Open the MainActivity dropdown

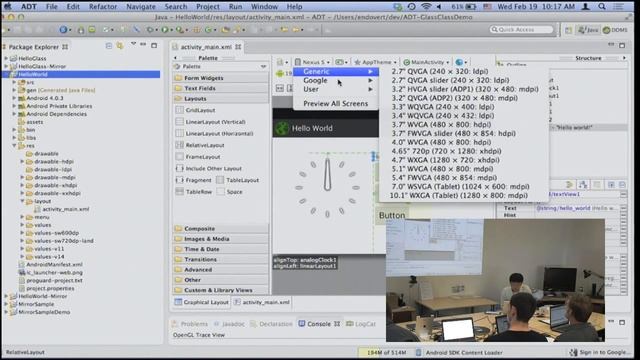click(426, 62)
